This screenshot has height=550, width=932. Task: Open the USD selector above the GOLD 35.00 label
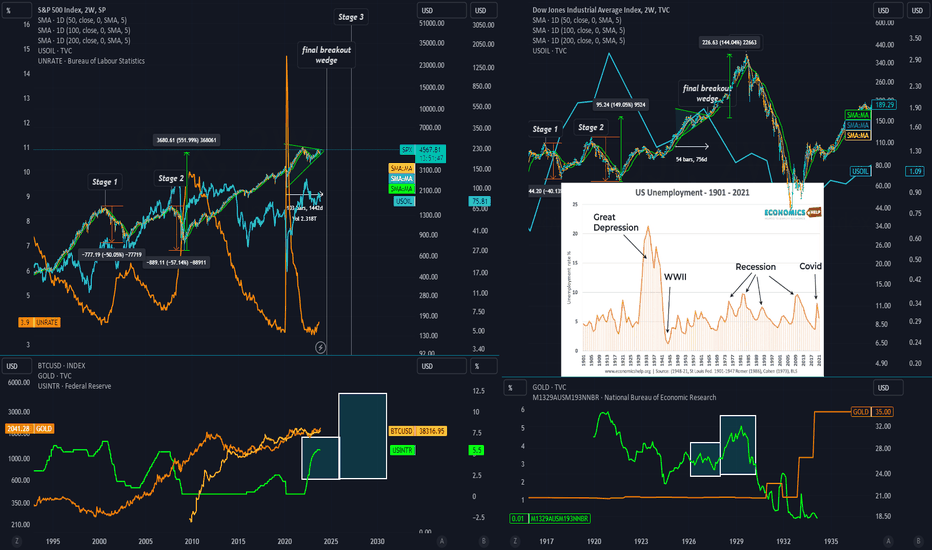tap(888, 388)
